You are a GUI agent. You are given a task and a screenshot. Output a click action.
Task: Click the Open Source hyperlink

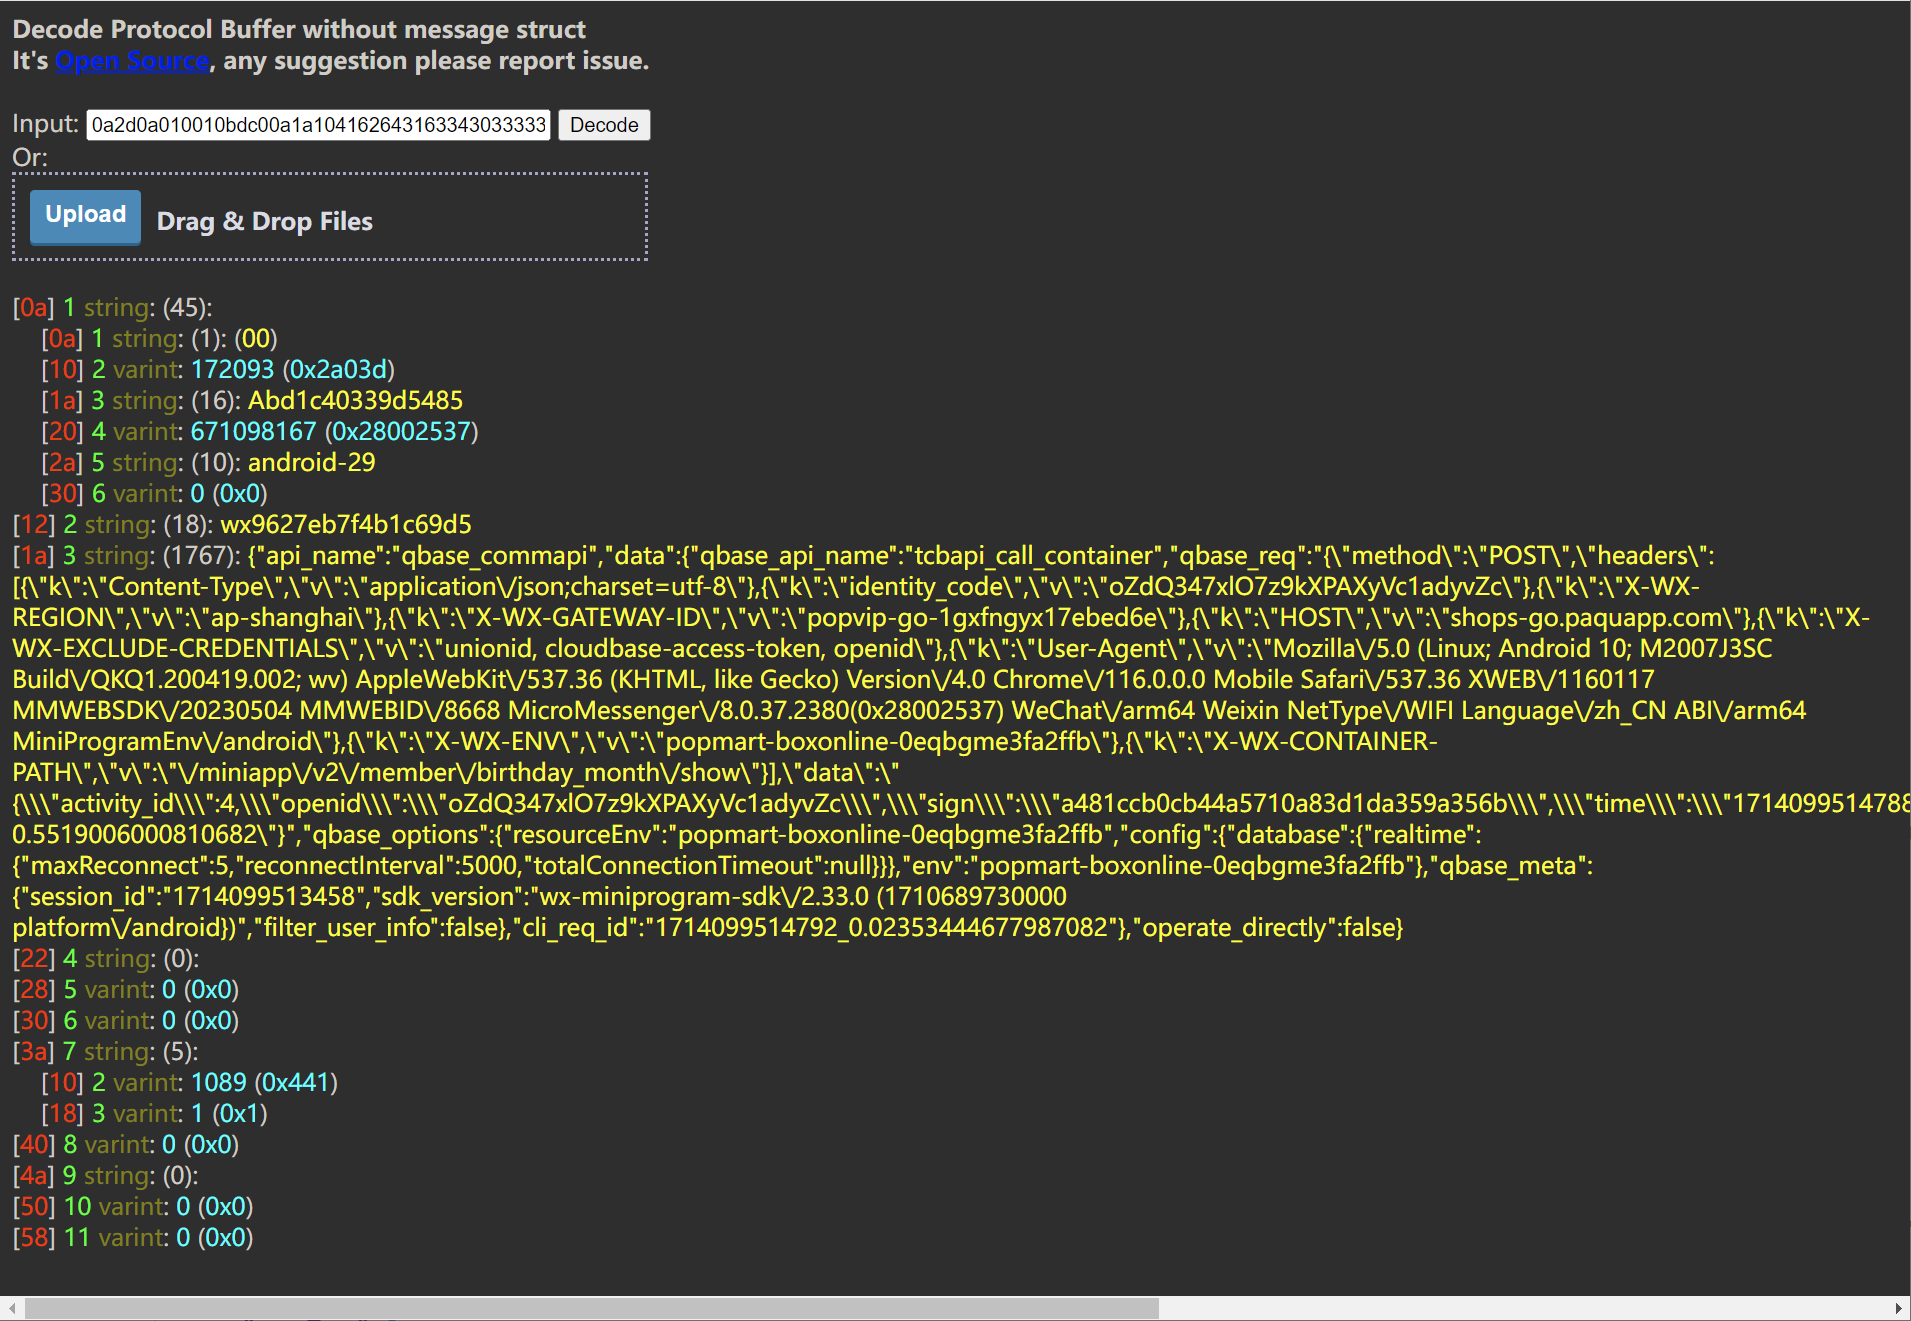(132, 61)
